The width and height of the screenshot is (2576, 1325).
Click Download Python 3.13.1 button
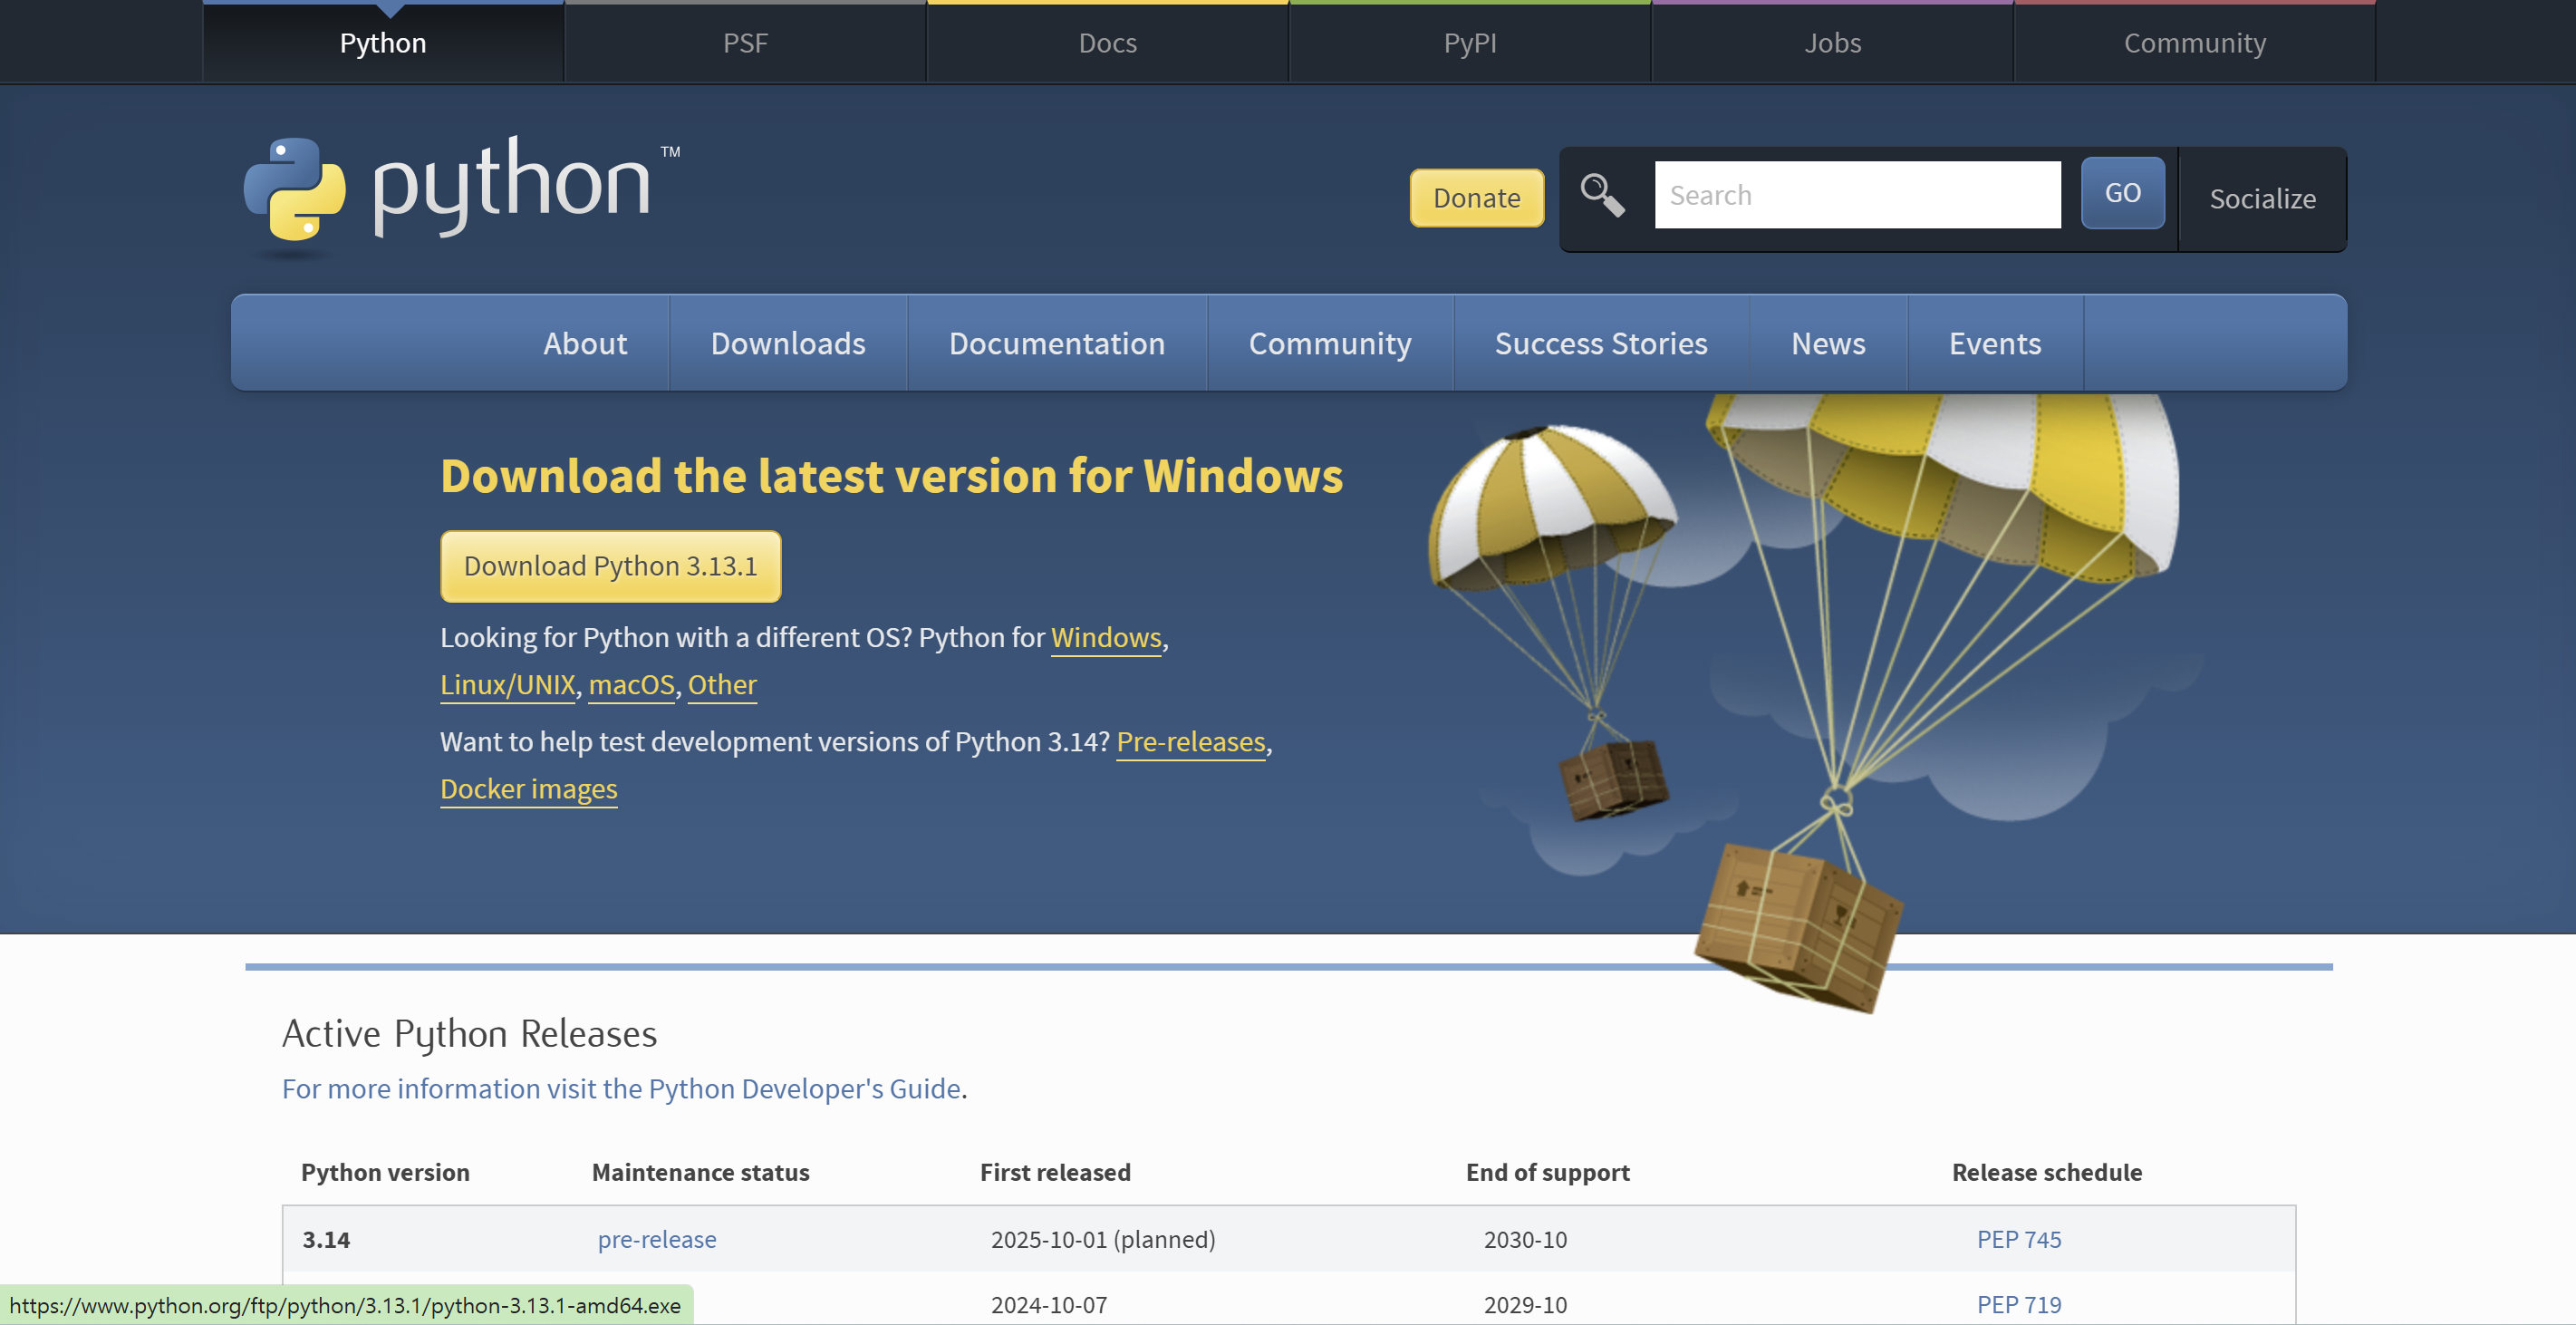[x=610, y=566]
